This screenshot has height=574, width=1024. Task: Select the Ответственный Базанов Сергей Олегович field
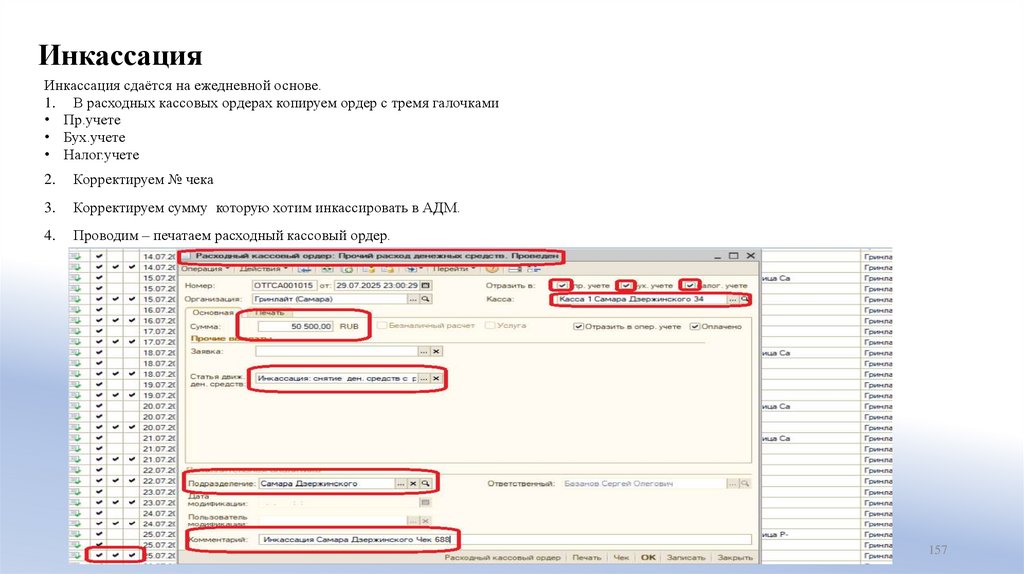pos(645,484)
